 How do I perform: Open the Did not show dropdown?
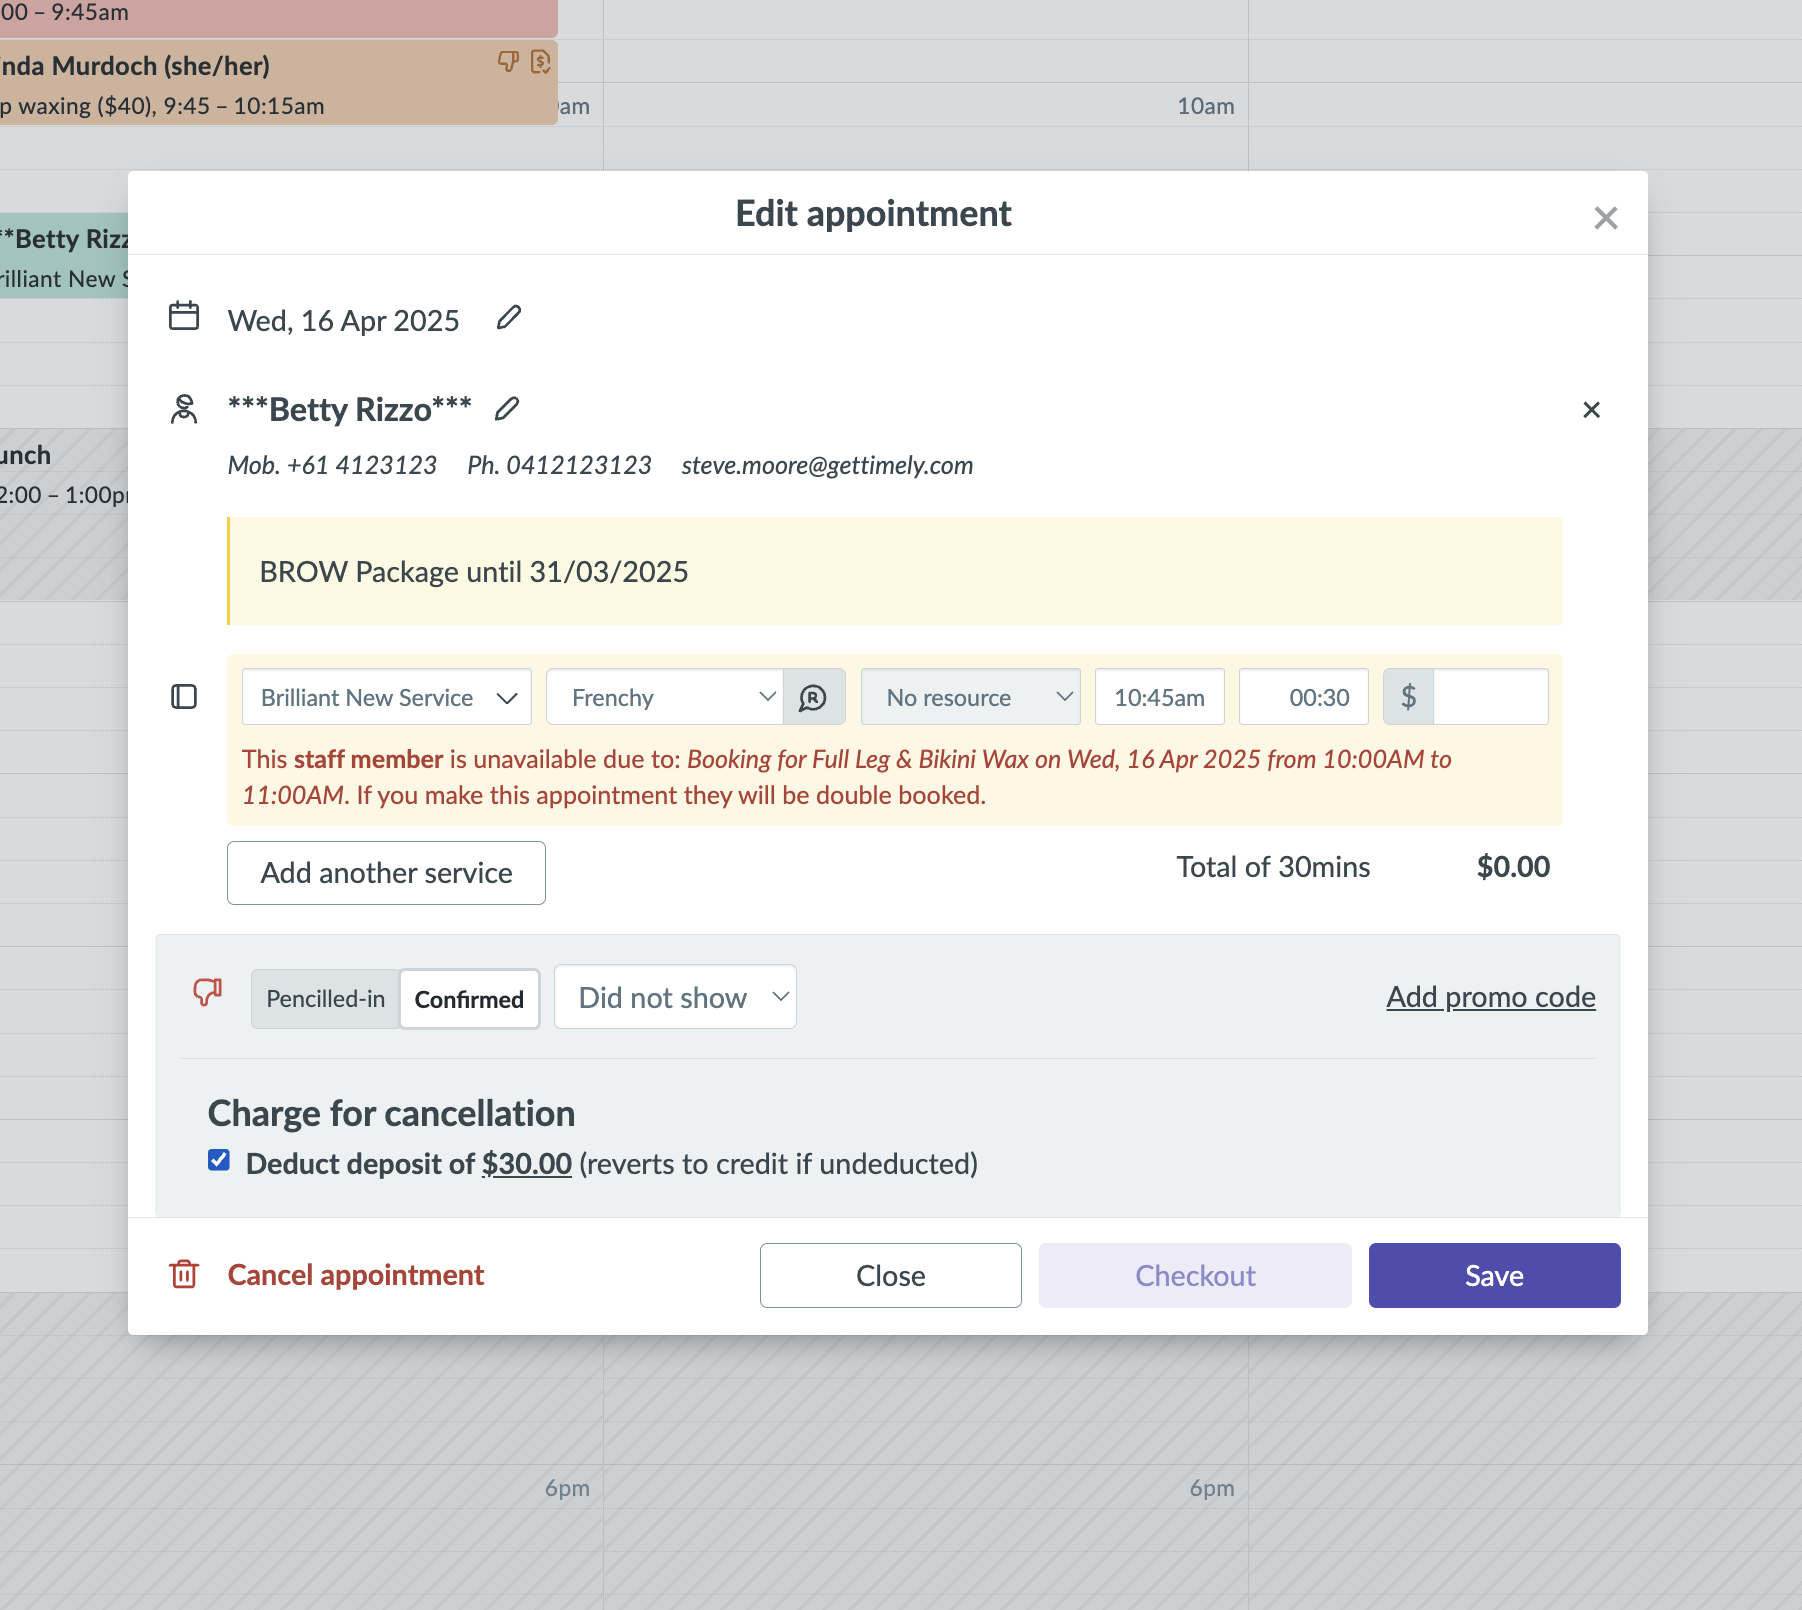(675, 996)
